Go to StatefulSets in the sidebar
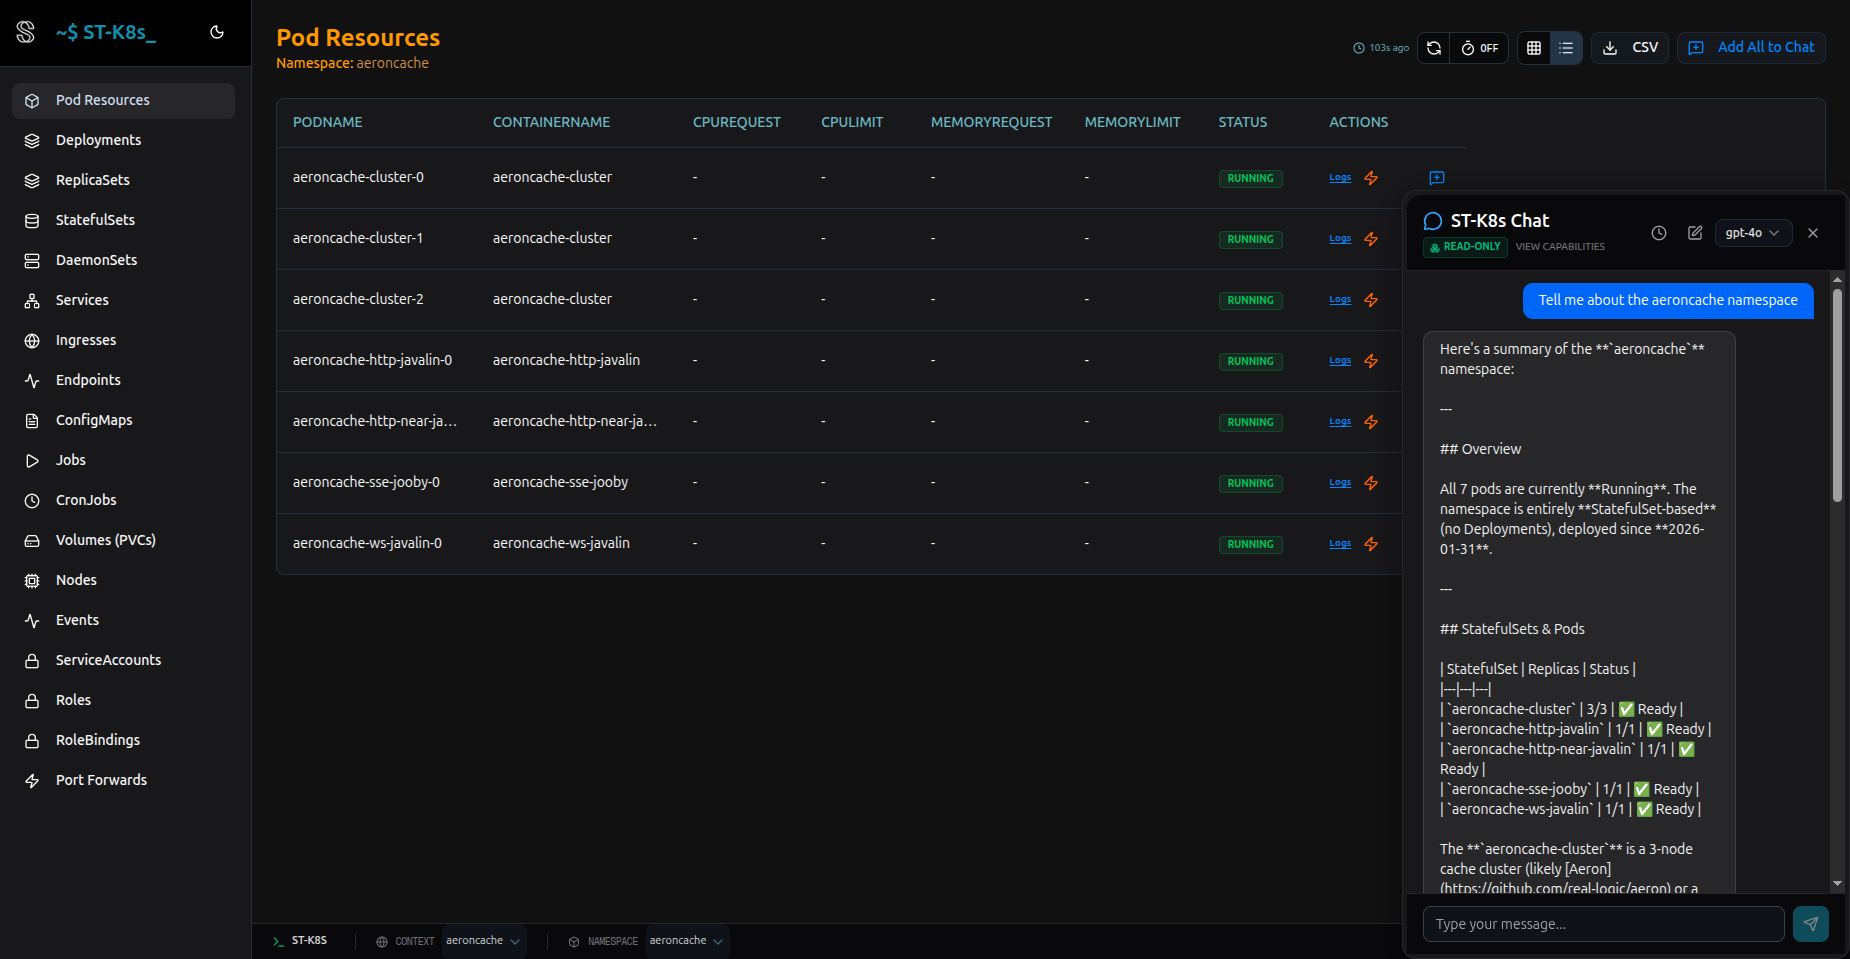The image size is (1850, 959). [x=124, y=220]
